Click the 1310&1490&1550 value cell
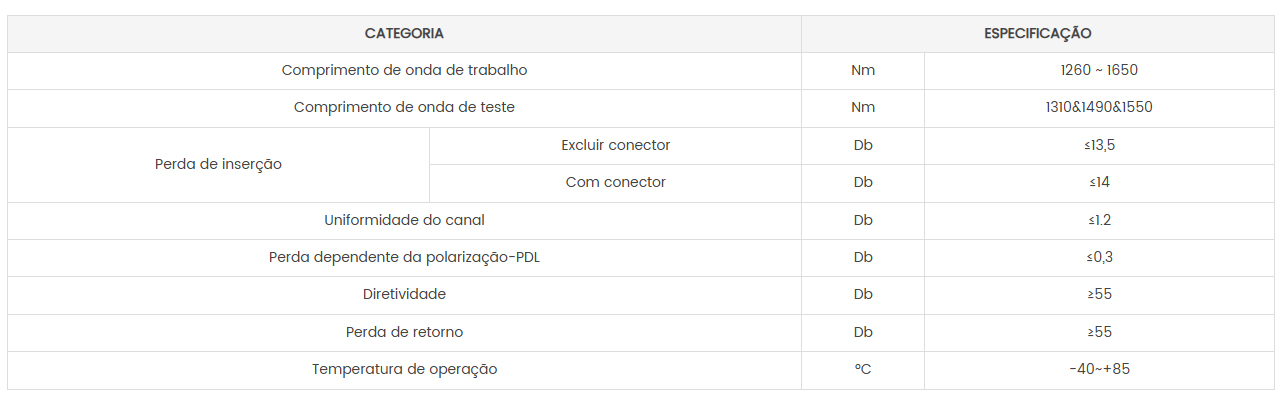Image resolution: width=1283 pixels, height=402 pixels. tap(1099, 108)
